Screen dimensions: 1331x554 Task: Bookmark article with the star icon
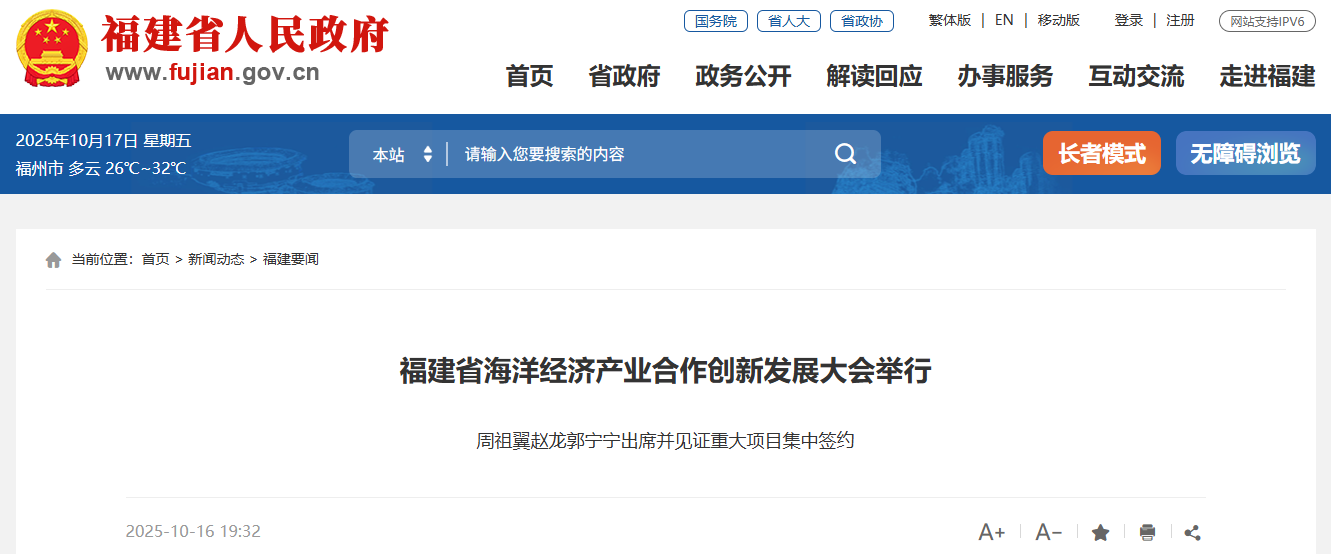[1100, 532]
